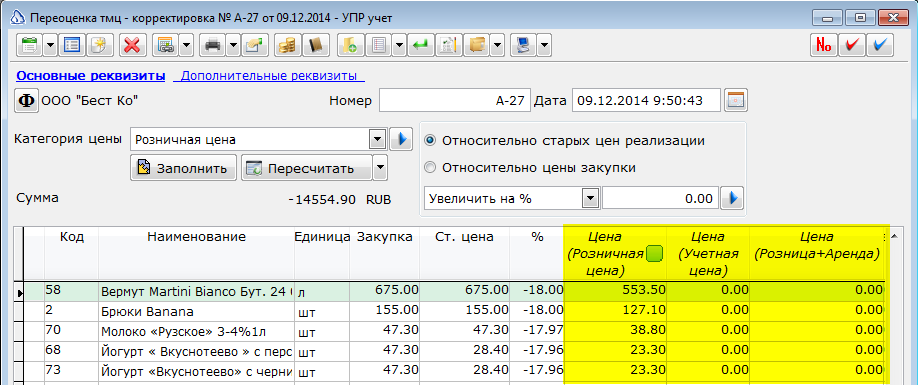Click the green marker in Розничная цена header
Image resolution: width=918 pixels, height=385 pixels.
coord(655,254)
